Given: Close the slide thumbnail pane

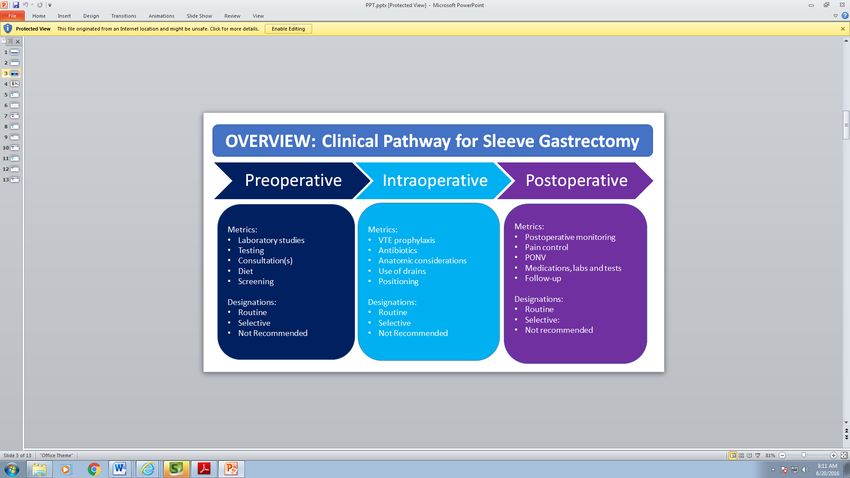Looking at the screenshot, I should coord(18,41).
